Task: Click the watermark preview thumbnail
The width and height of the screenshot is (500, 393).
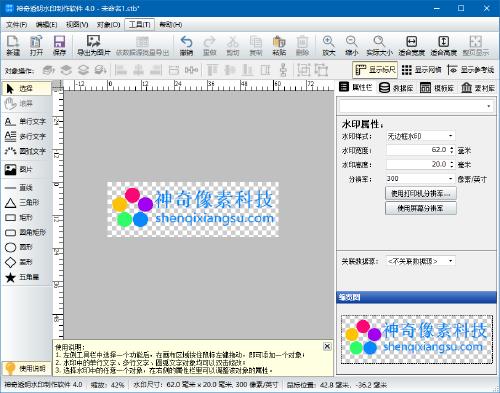Action: click(417, 340)
